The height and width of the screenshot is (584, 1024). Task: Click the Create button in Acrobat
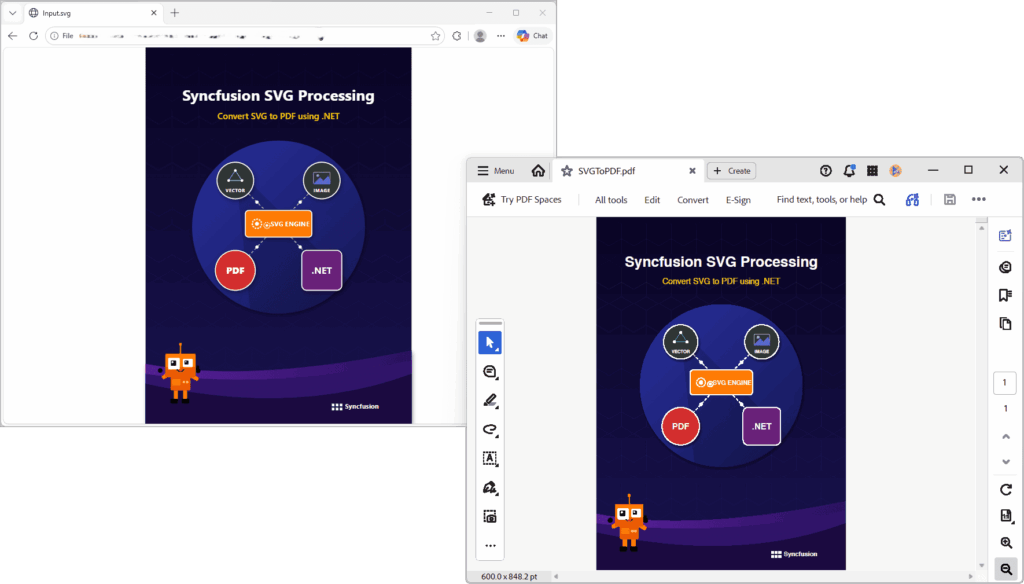tap(731, 170)
